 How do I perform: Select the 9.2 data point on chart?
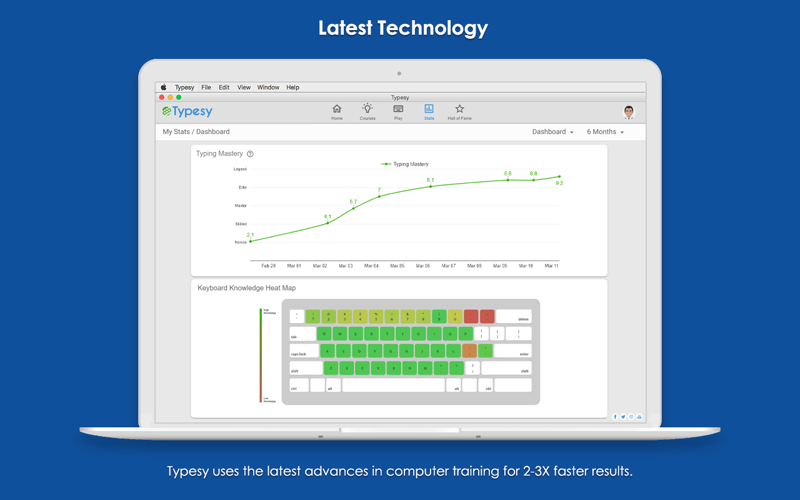(559, 177)
